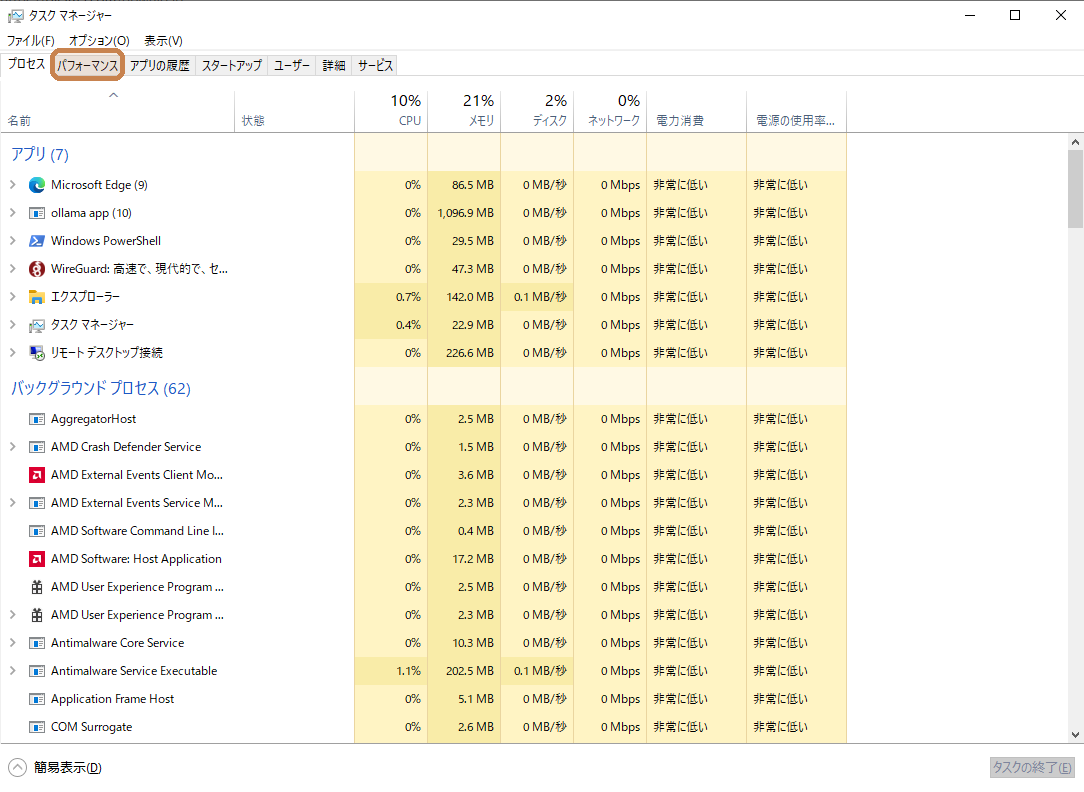Expand the エクスプローラー process group
1084x792 pixels.
pyautogui.click(x=12, y=296)
